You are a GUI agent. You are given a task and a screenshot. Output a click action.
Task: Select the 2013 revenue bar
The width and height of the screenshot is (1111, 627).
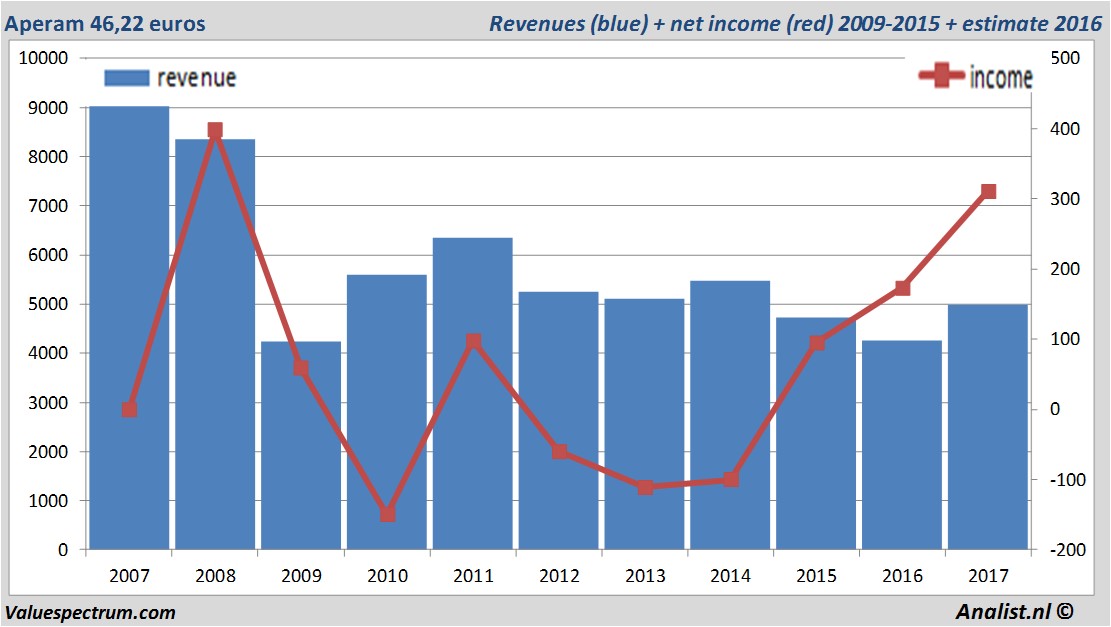pos(644,424)
